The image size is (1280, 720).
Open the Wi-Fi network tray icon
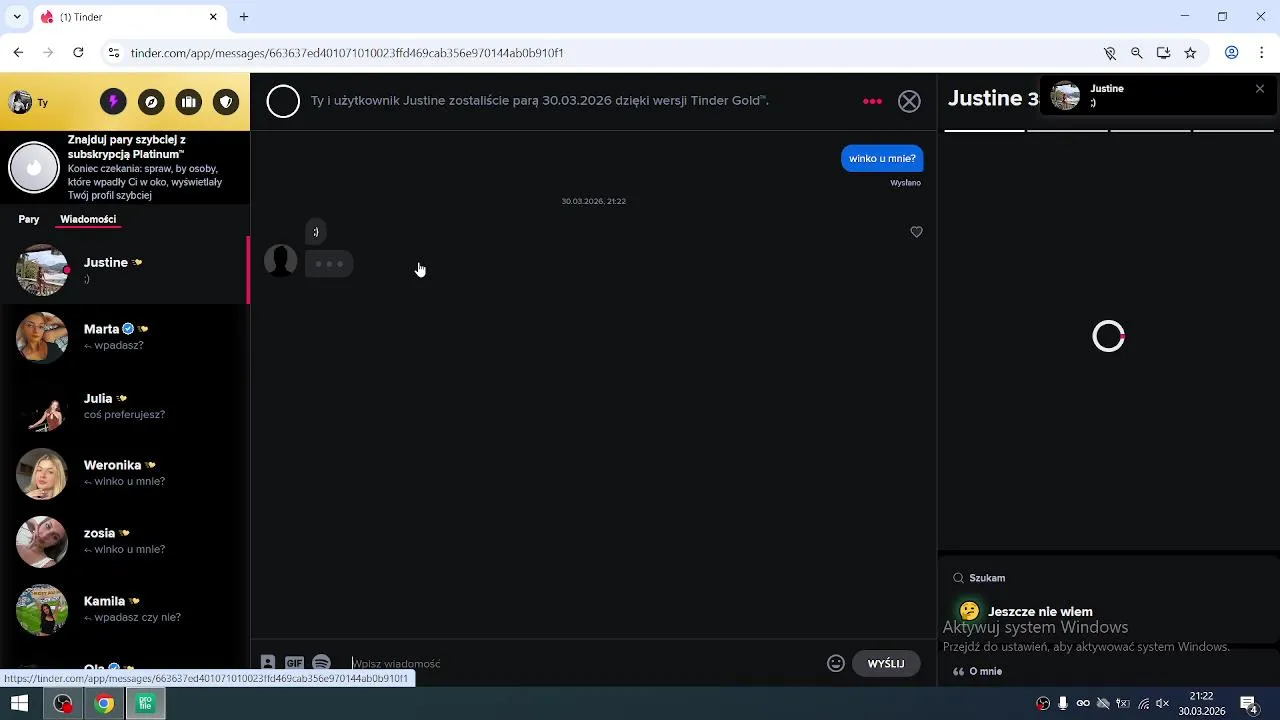click(1143, 704)
